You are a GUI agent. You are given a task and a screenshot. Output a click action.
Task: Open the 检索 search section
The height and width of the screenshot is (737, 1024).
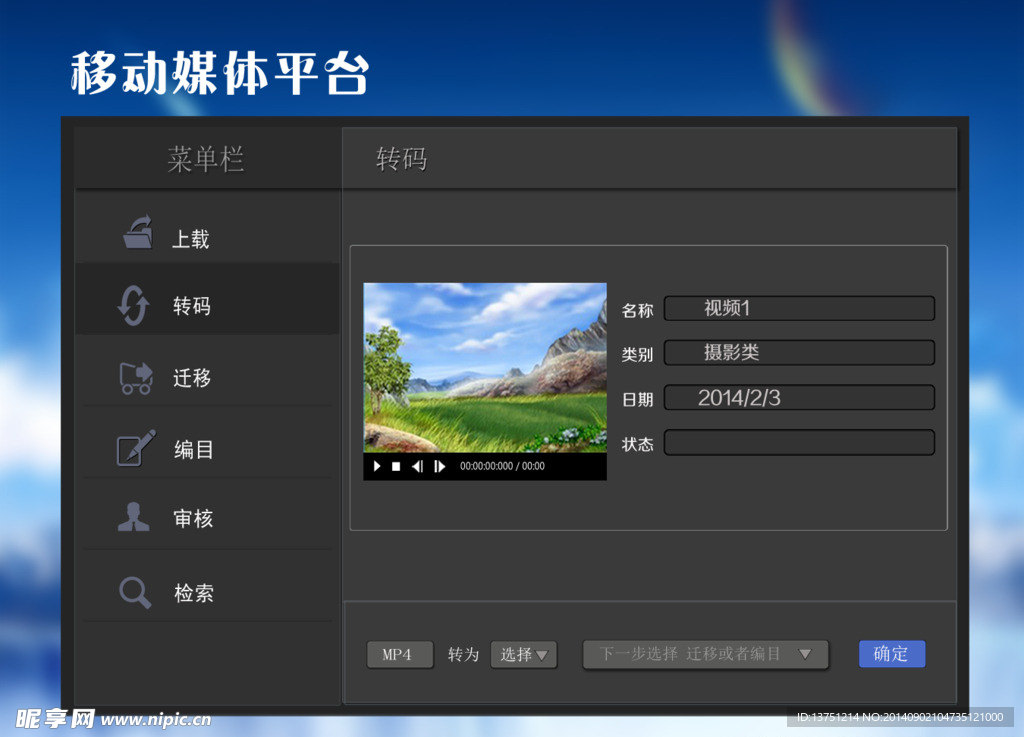coord(207,586)
